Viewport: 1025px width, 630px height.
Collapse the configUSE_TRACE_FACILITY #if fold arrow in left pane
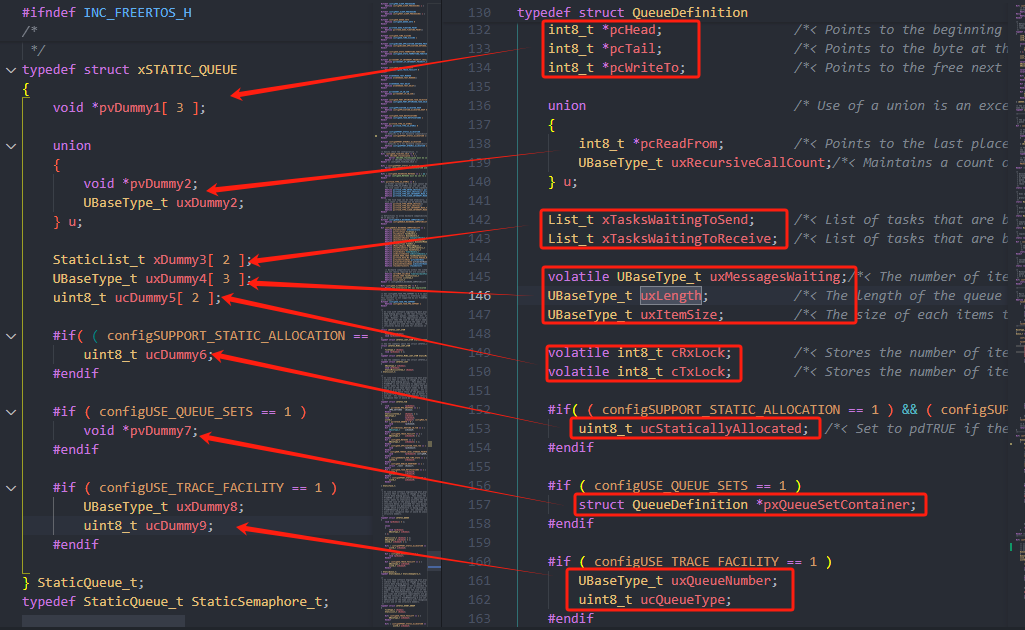[x=11, y=488]
